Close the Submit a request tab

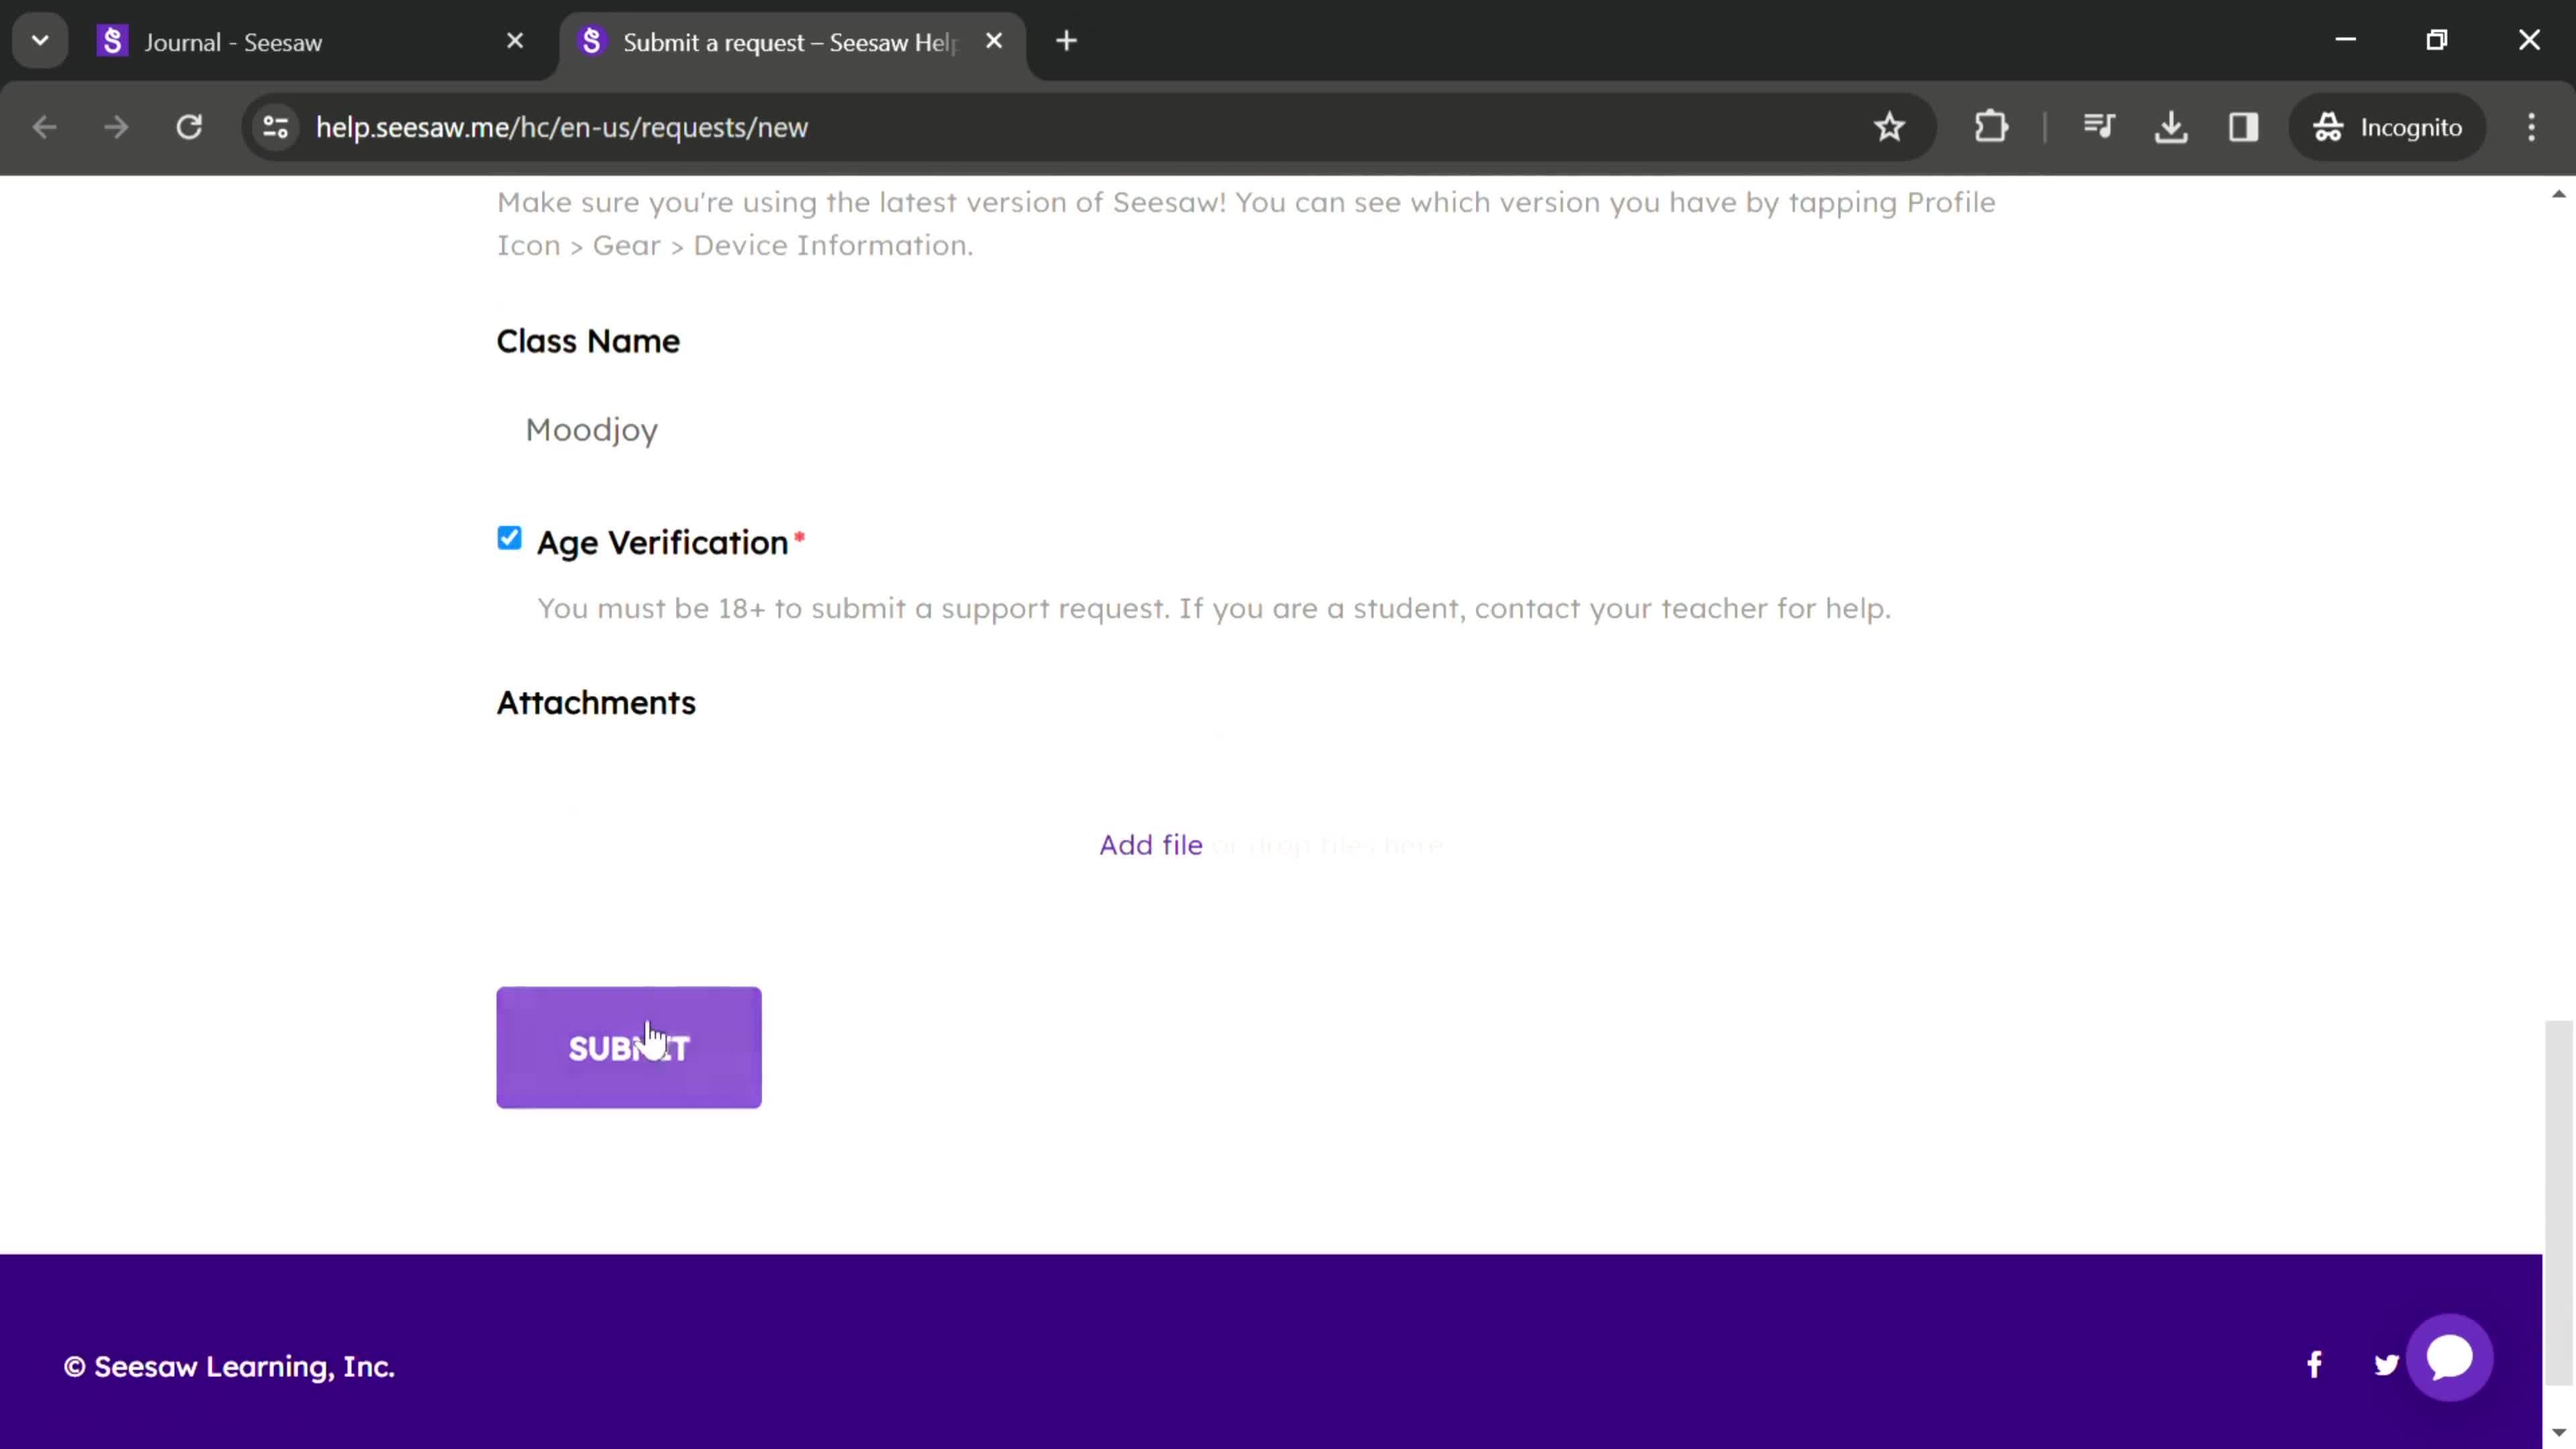(994, 41)
